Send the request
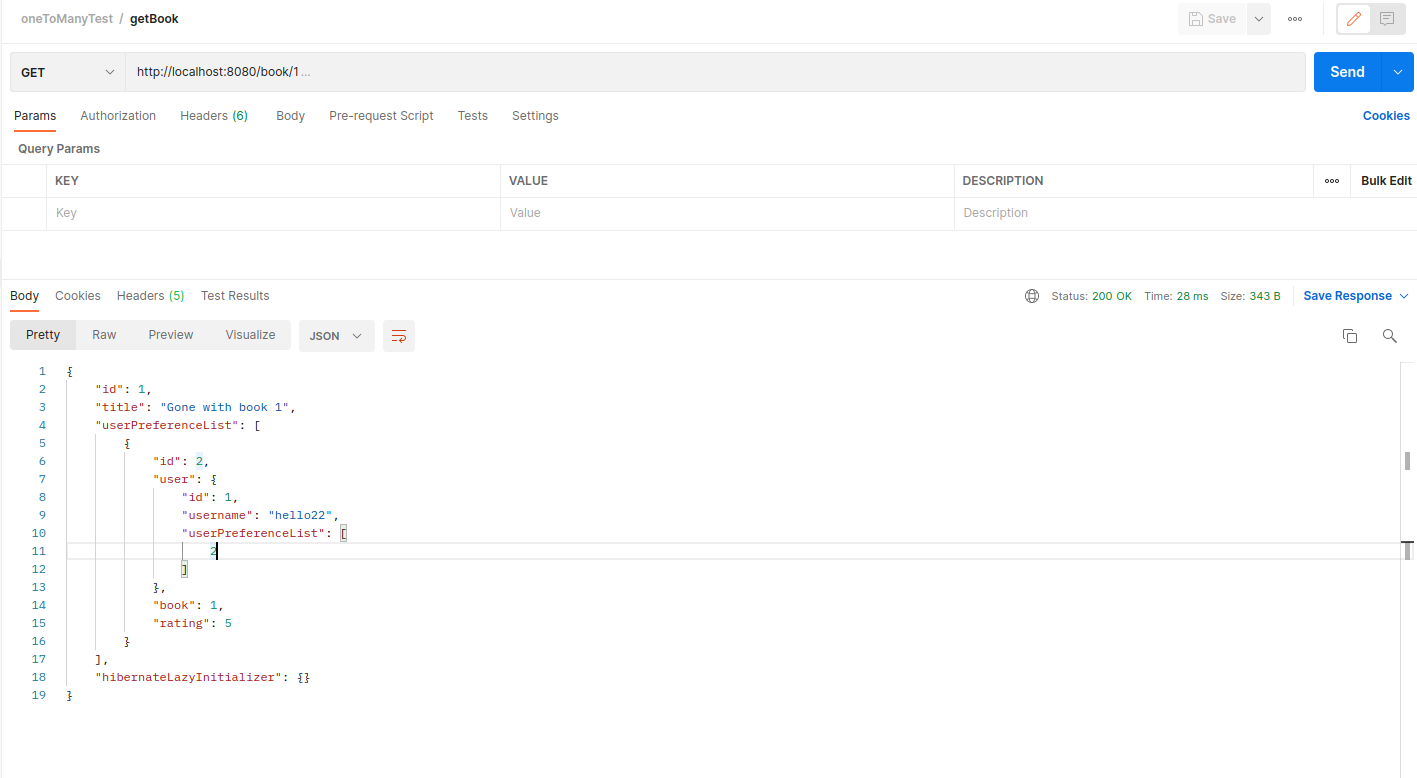 [1347, 72]
